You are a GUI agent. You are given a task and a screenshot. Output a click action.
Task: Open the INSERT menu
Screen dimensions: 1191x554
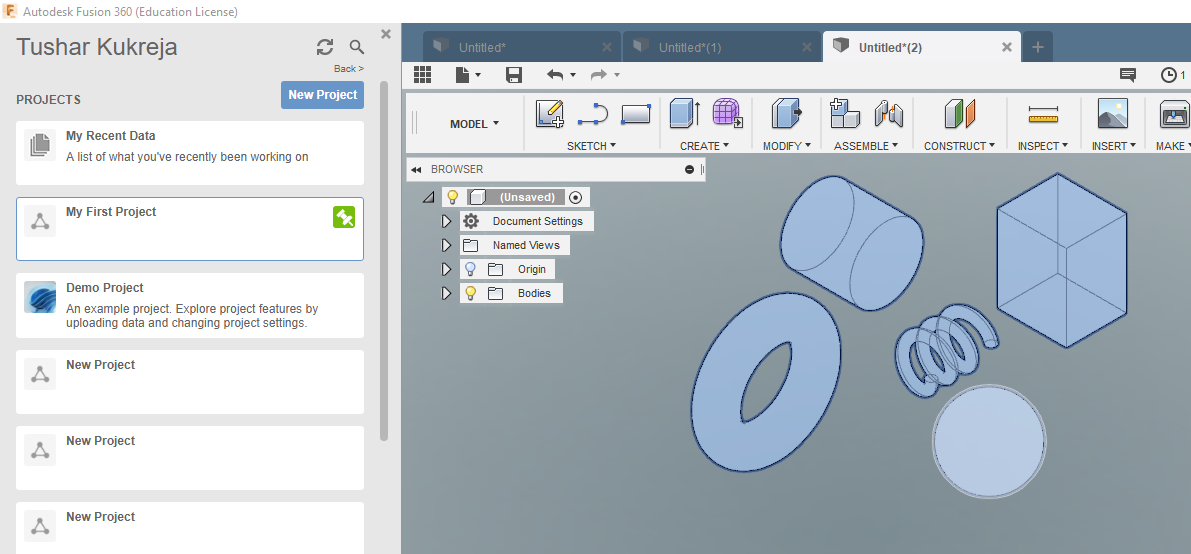tap(1114, 146)
